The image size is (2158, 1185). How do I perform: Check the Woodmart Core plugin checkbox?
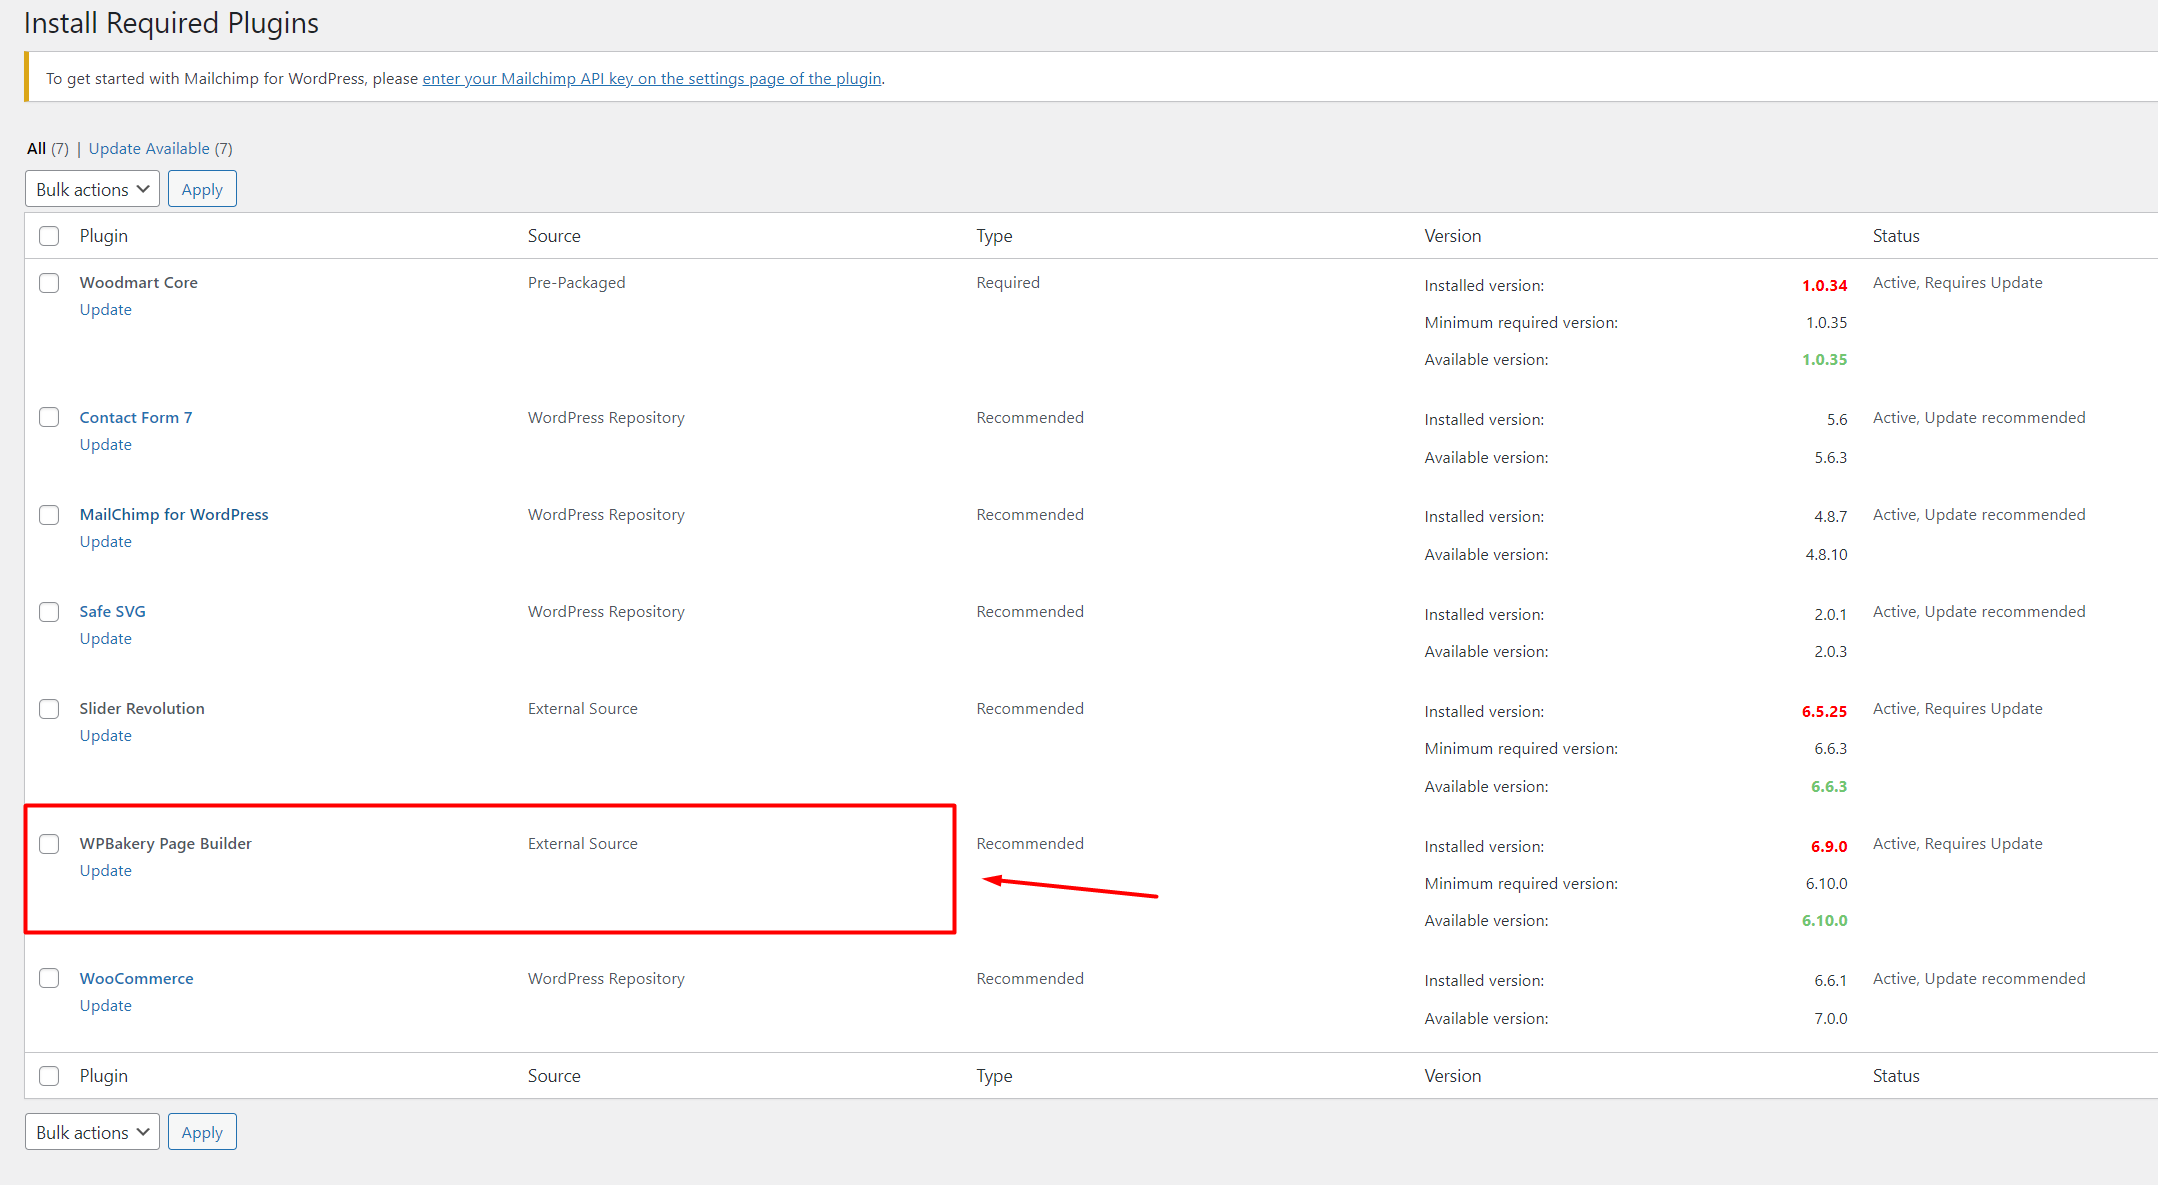(x=49, y=283)
